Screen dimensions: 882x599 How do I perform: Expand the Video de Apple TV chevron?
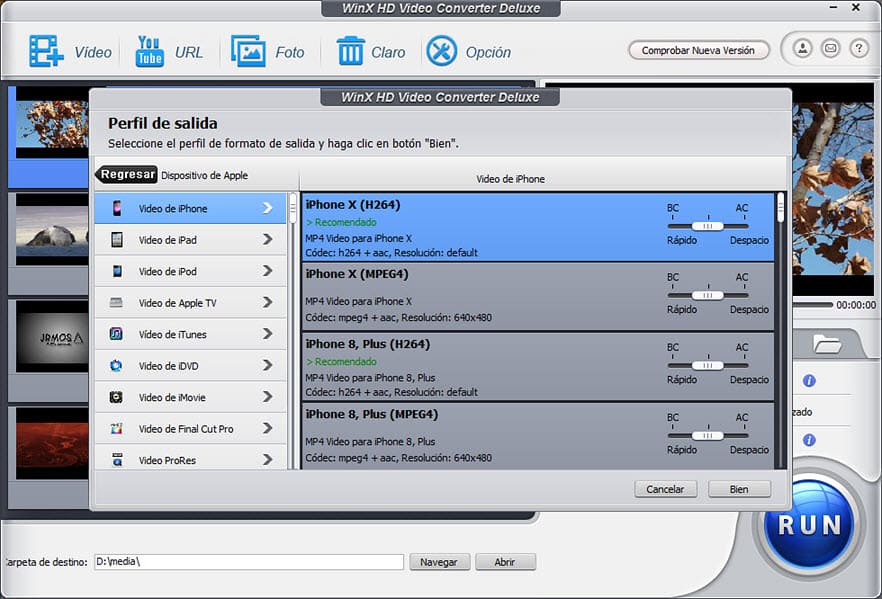tap(268, 303)
